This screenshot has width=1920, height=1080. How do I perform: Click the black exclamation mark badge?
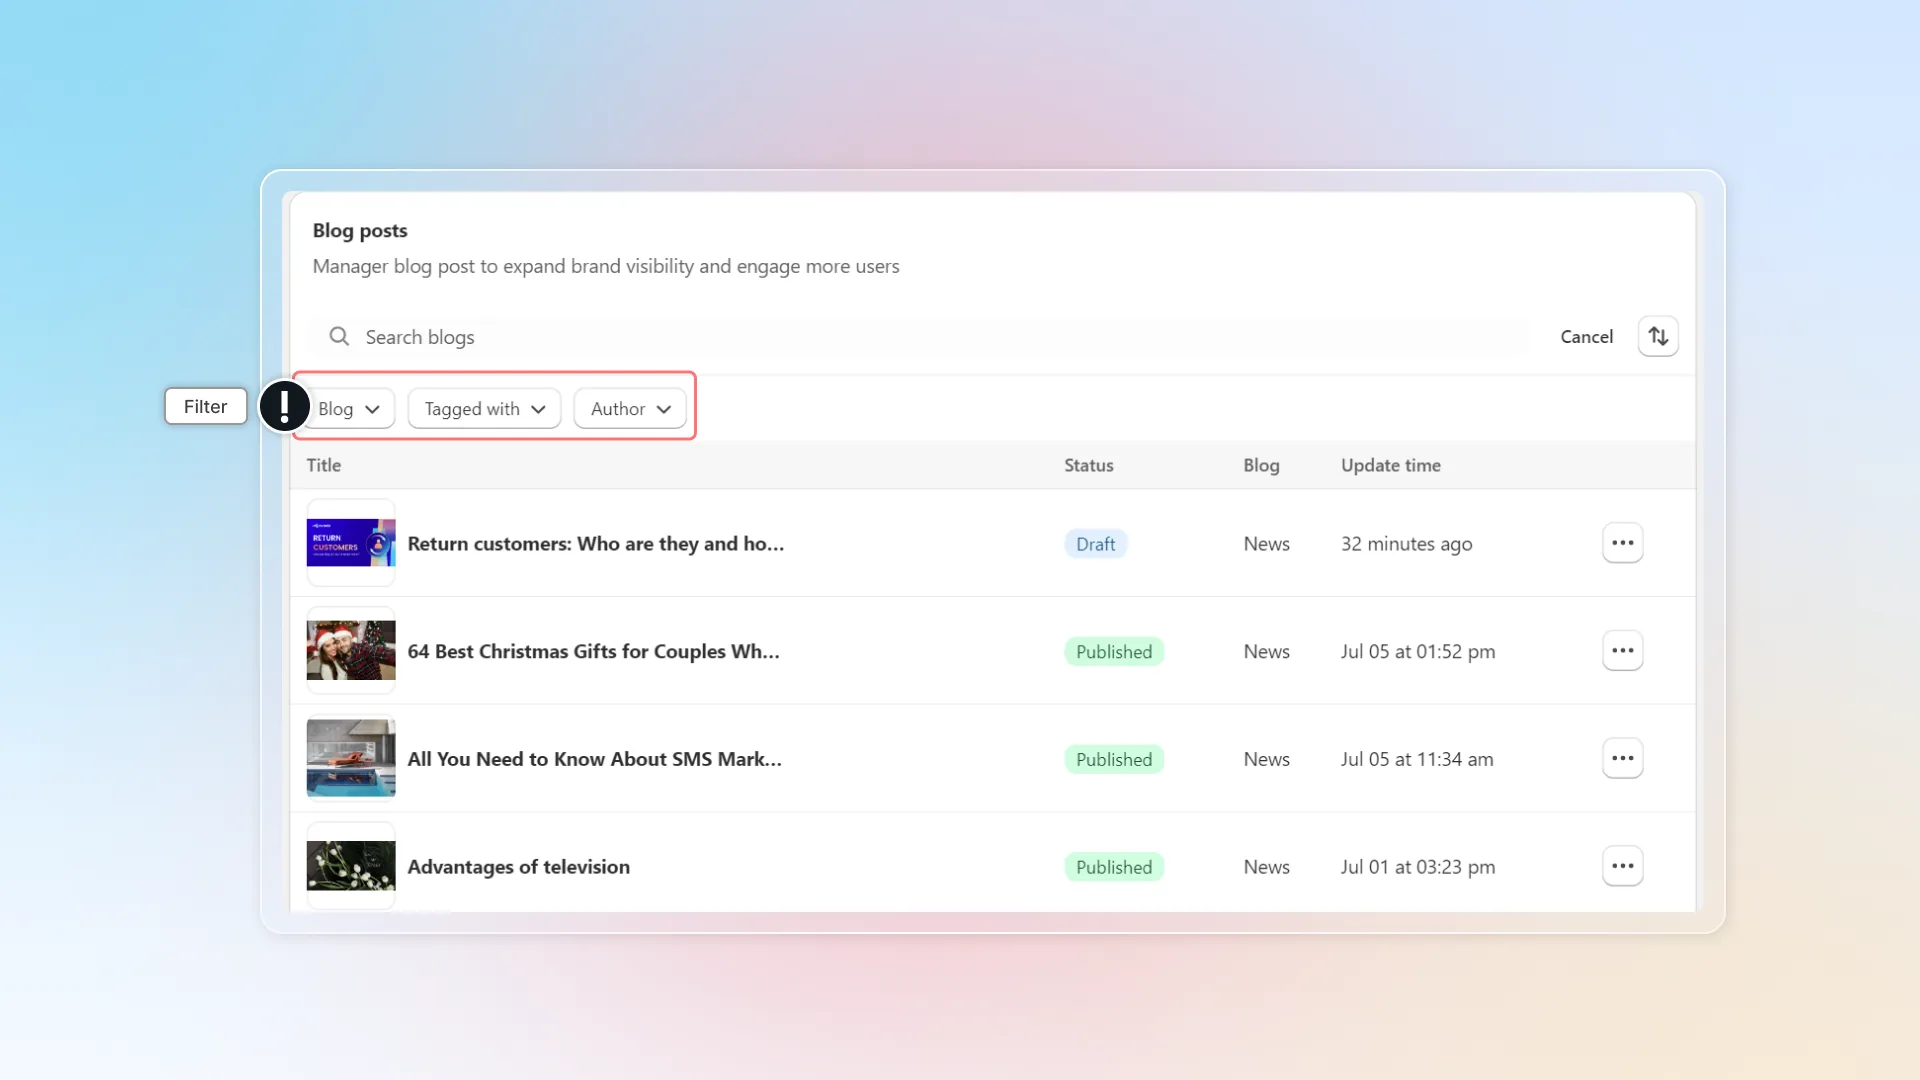[285, 406]
